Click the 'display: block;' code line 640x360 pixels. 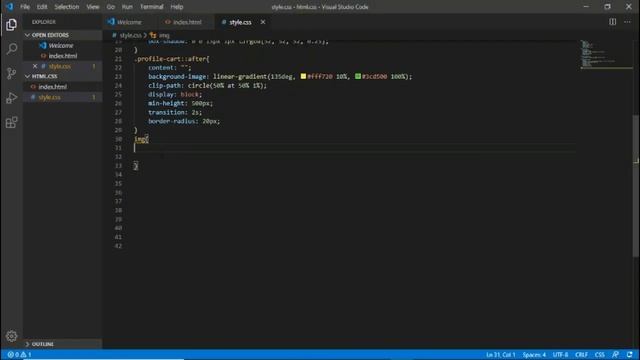click(175, 94)
